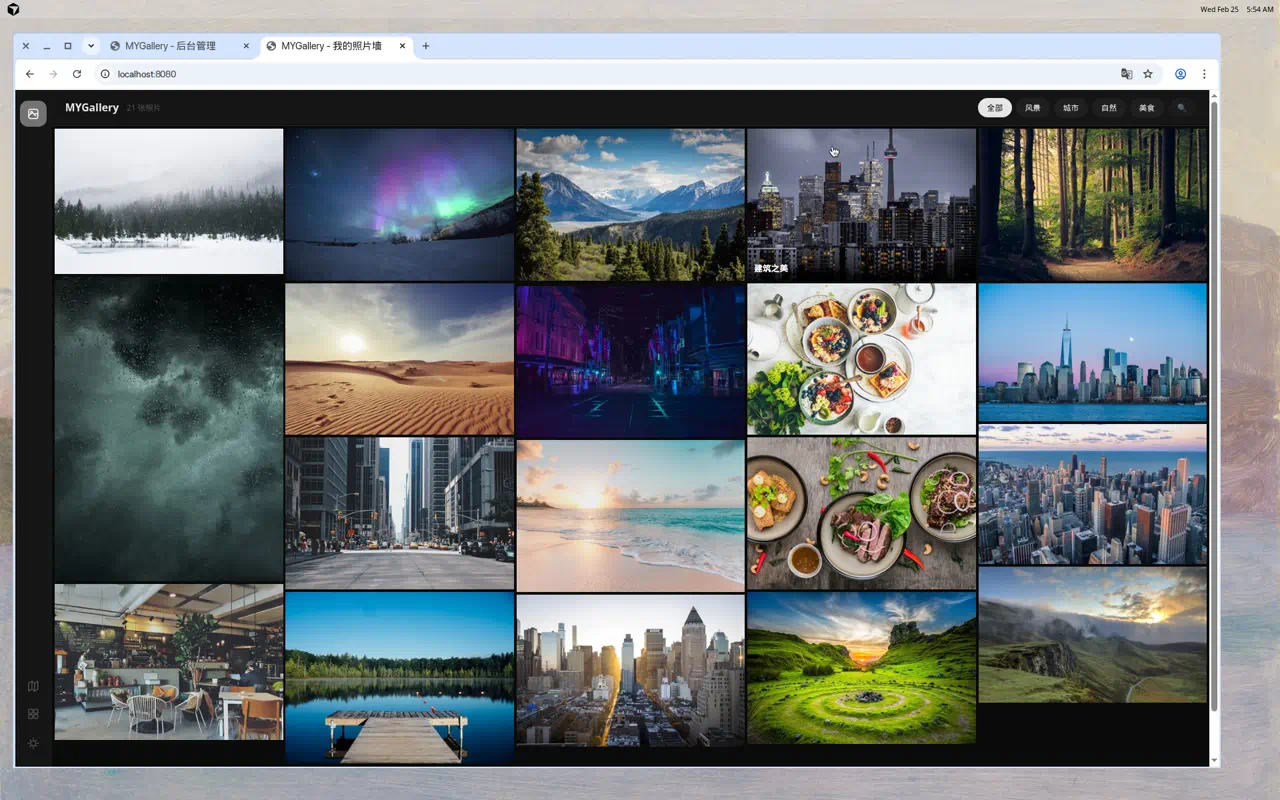Select the 全部 filter pill
Viewport: 1280px width, 800px height.
click(x=994, y=108)
